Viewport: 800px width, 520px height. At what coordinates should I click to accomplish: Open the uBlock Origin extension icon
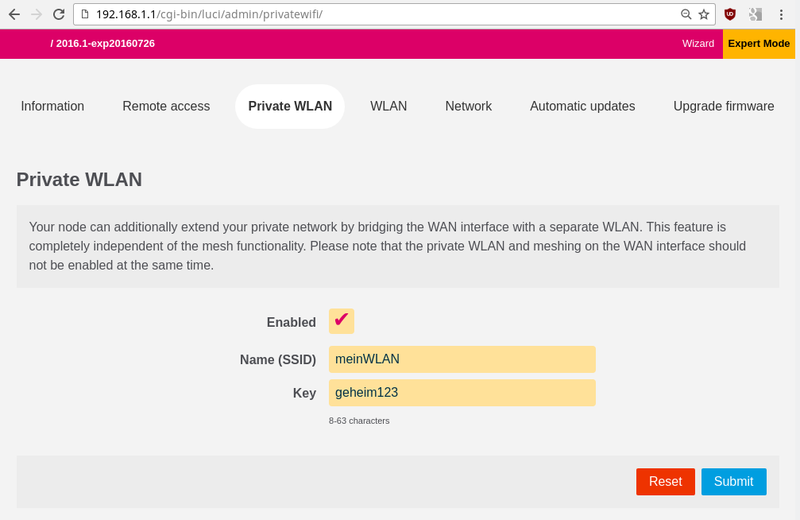(730, 15)
